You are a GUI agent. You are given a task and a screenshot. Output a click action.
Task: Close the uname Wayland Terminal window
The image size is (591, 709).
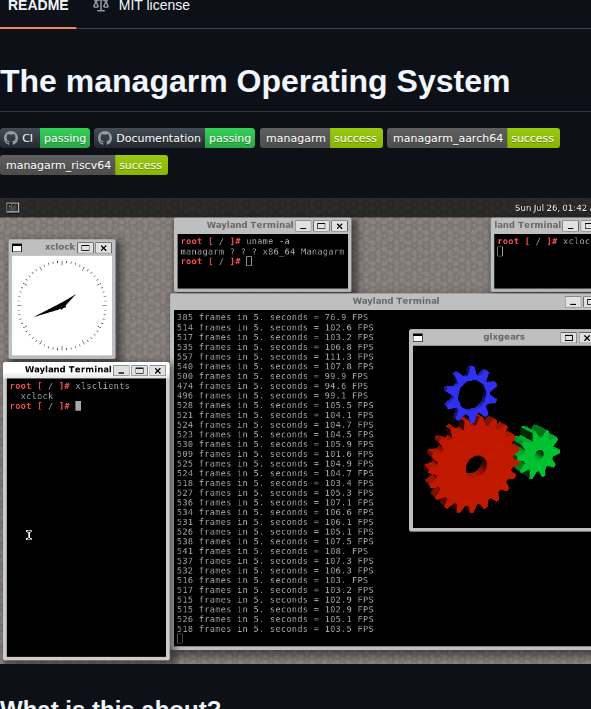340,226
